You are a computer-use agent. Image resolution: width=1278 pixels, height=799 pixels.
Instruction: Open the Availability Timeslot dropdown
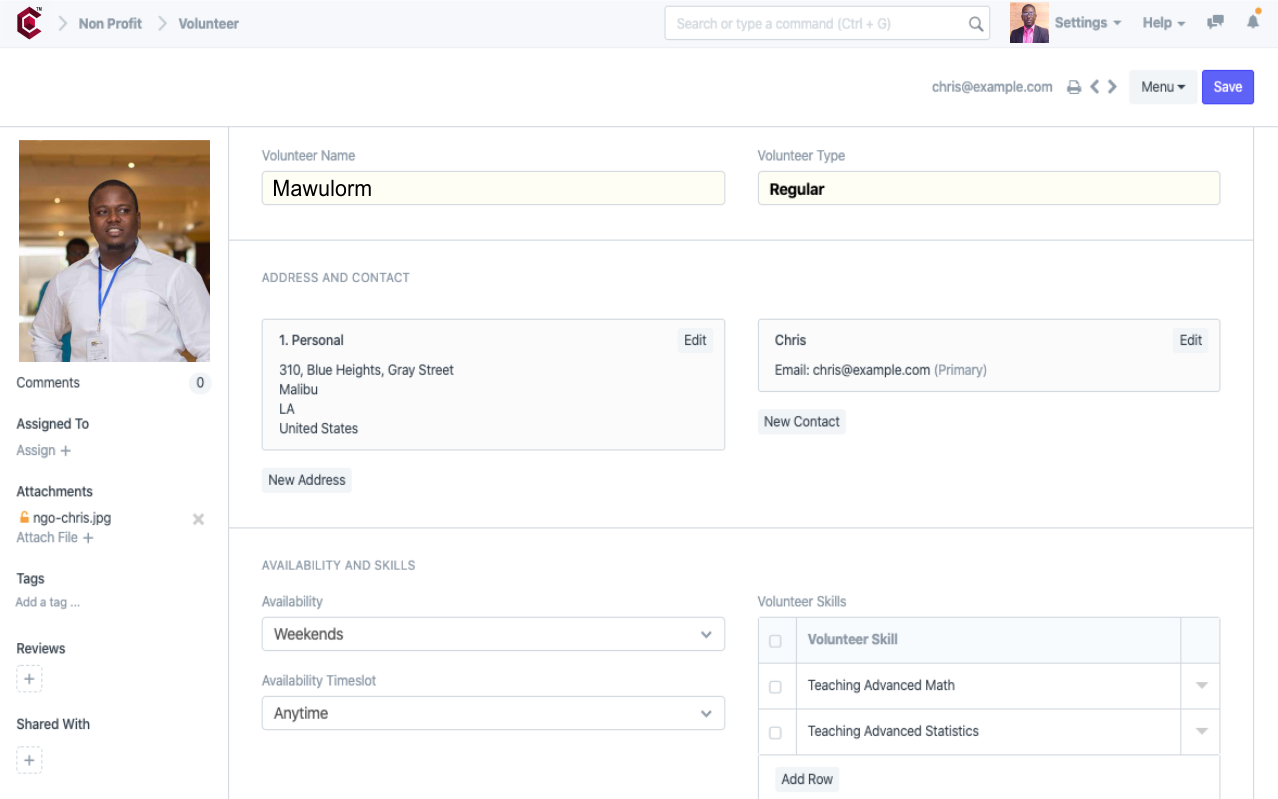tap(493, 713)
